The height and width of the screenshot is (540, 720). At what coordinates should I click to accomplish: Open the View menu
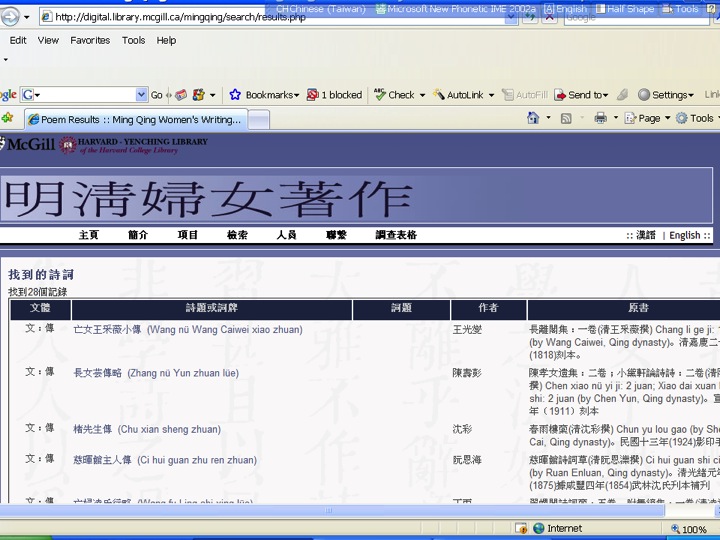[x=48, y=40]
